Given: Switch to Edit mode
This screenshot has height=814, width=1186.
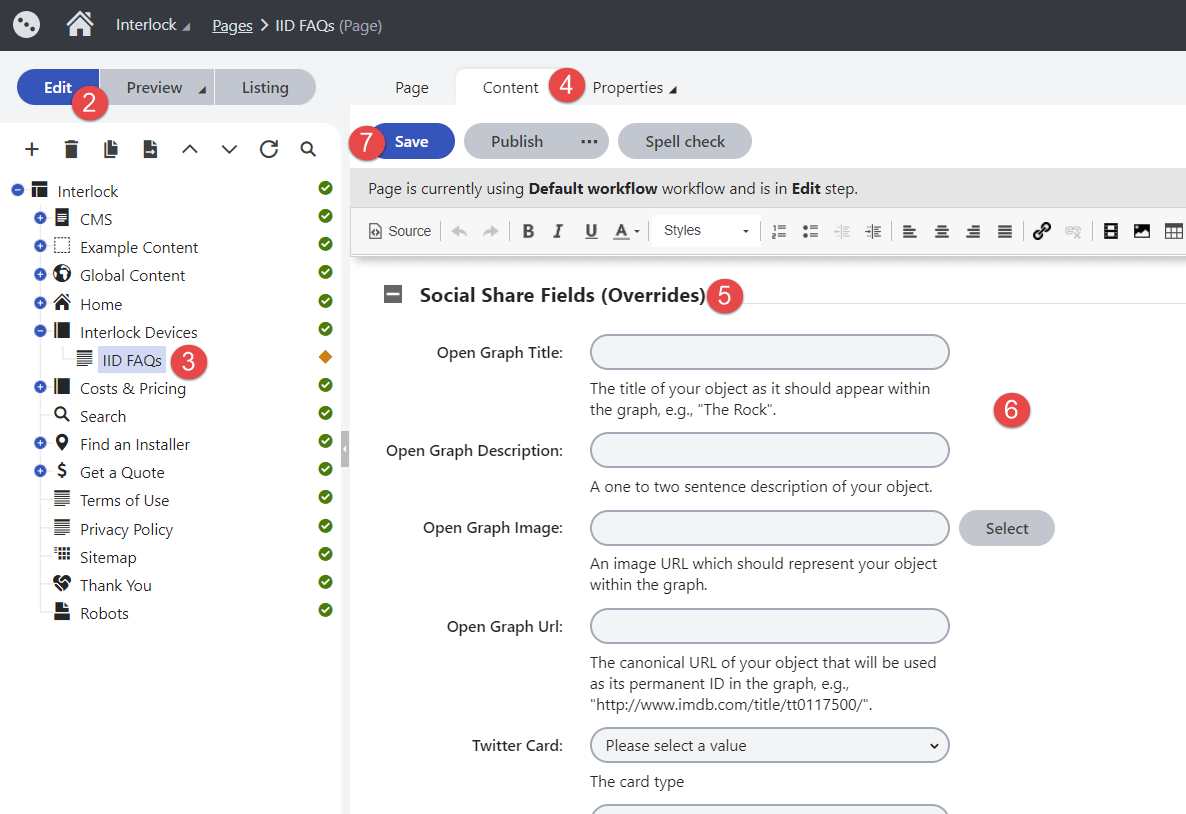Looking at the screenshot, I should [x=57, y=87].
